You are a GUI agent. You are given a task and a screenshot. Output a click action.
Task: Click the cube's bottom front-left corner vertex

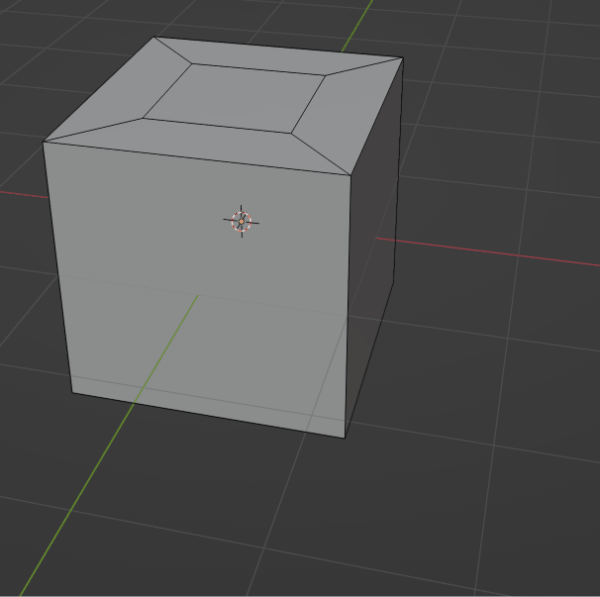point(71,393)
